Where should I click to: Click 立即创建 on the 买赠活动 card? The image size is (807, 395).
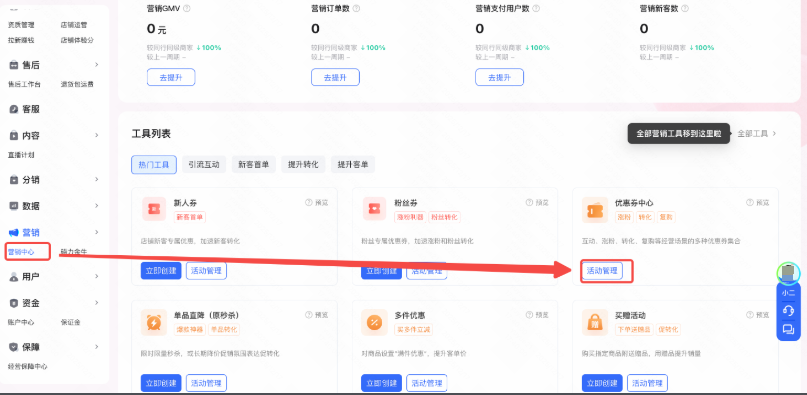pos(602,383)
